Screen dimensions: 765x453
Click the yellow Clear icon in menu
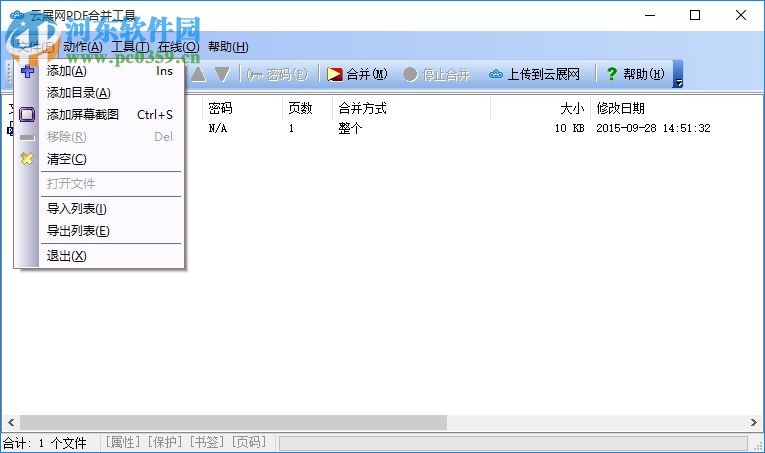pos(27,158)
